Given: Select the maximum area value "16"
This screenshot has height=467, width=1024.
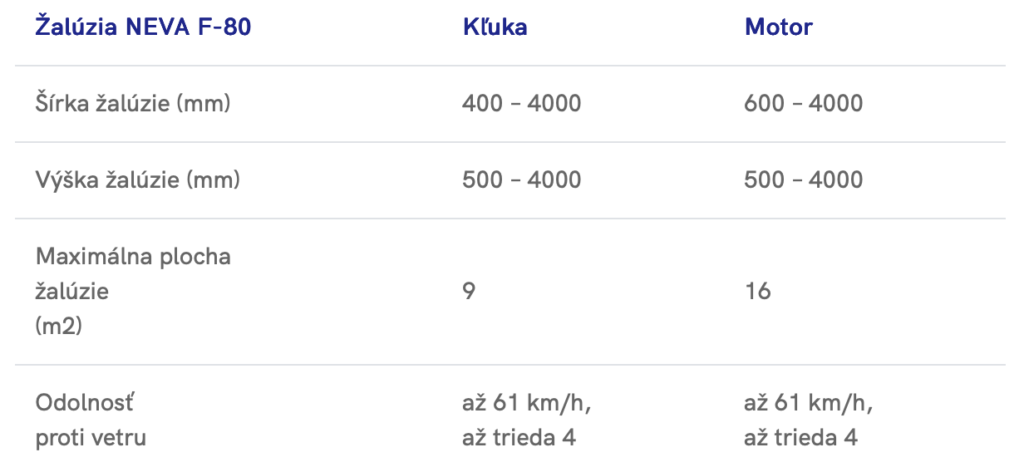Looking at the screenshot, I should 756,291.
